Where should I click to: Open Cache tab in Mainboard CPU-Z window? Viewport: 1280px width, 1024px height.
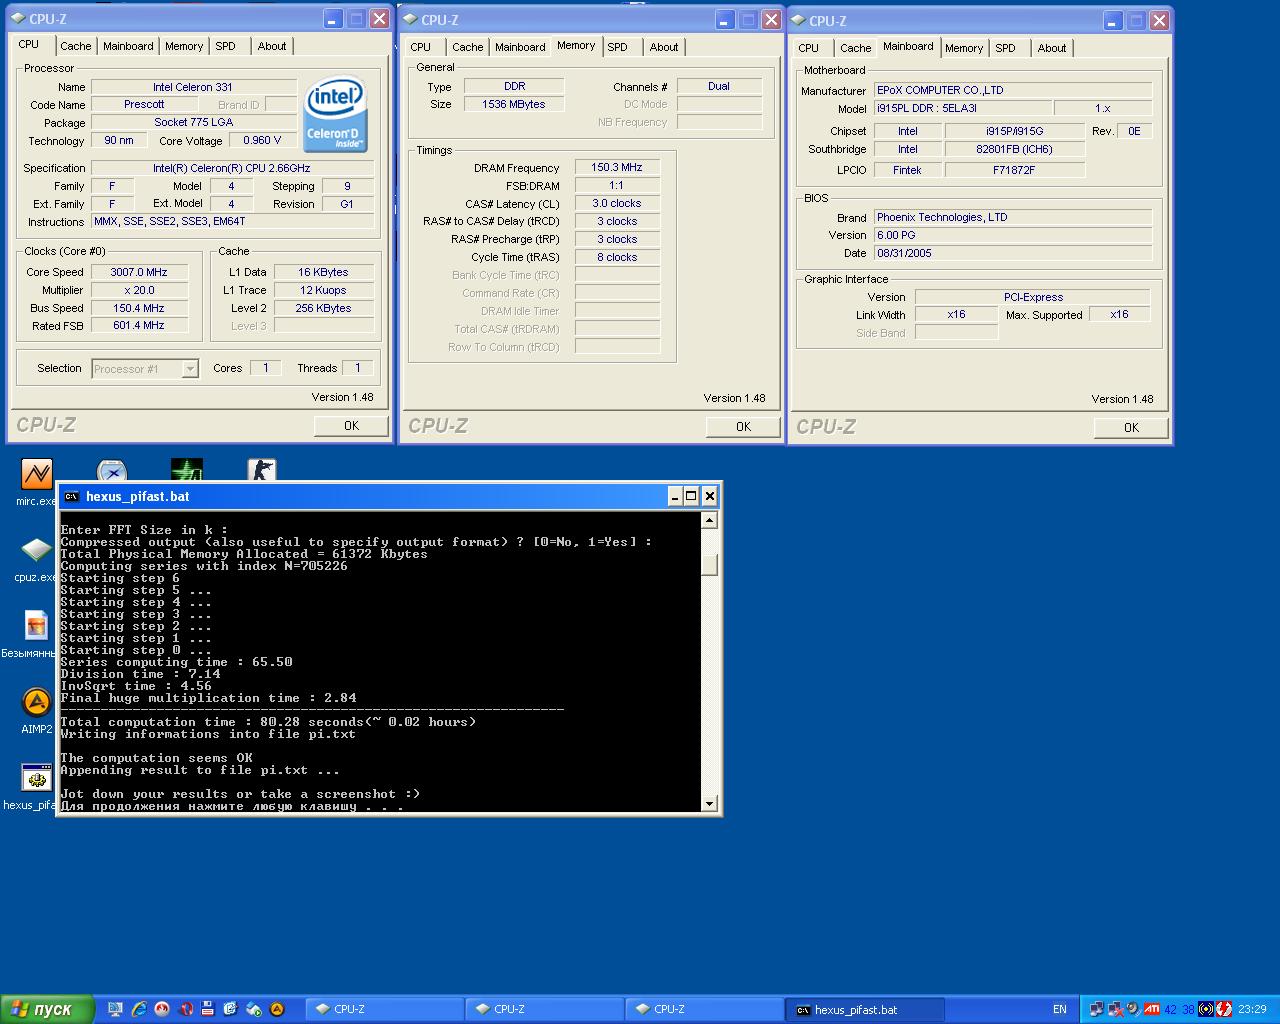coord(855,48)
